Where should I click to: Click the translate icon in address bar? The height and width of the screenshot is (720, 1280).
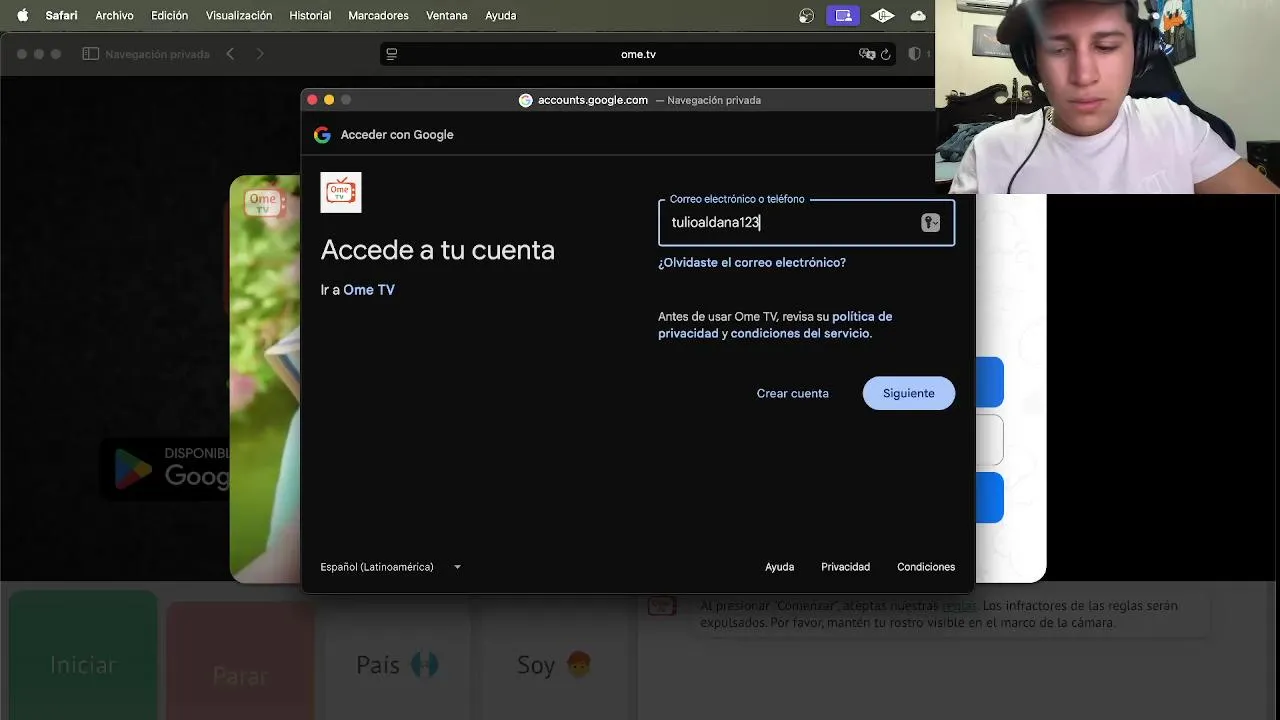pyautogui.click(x=866, y=54)
